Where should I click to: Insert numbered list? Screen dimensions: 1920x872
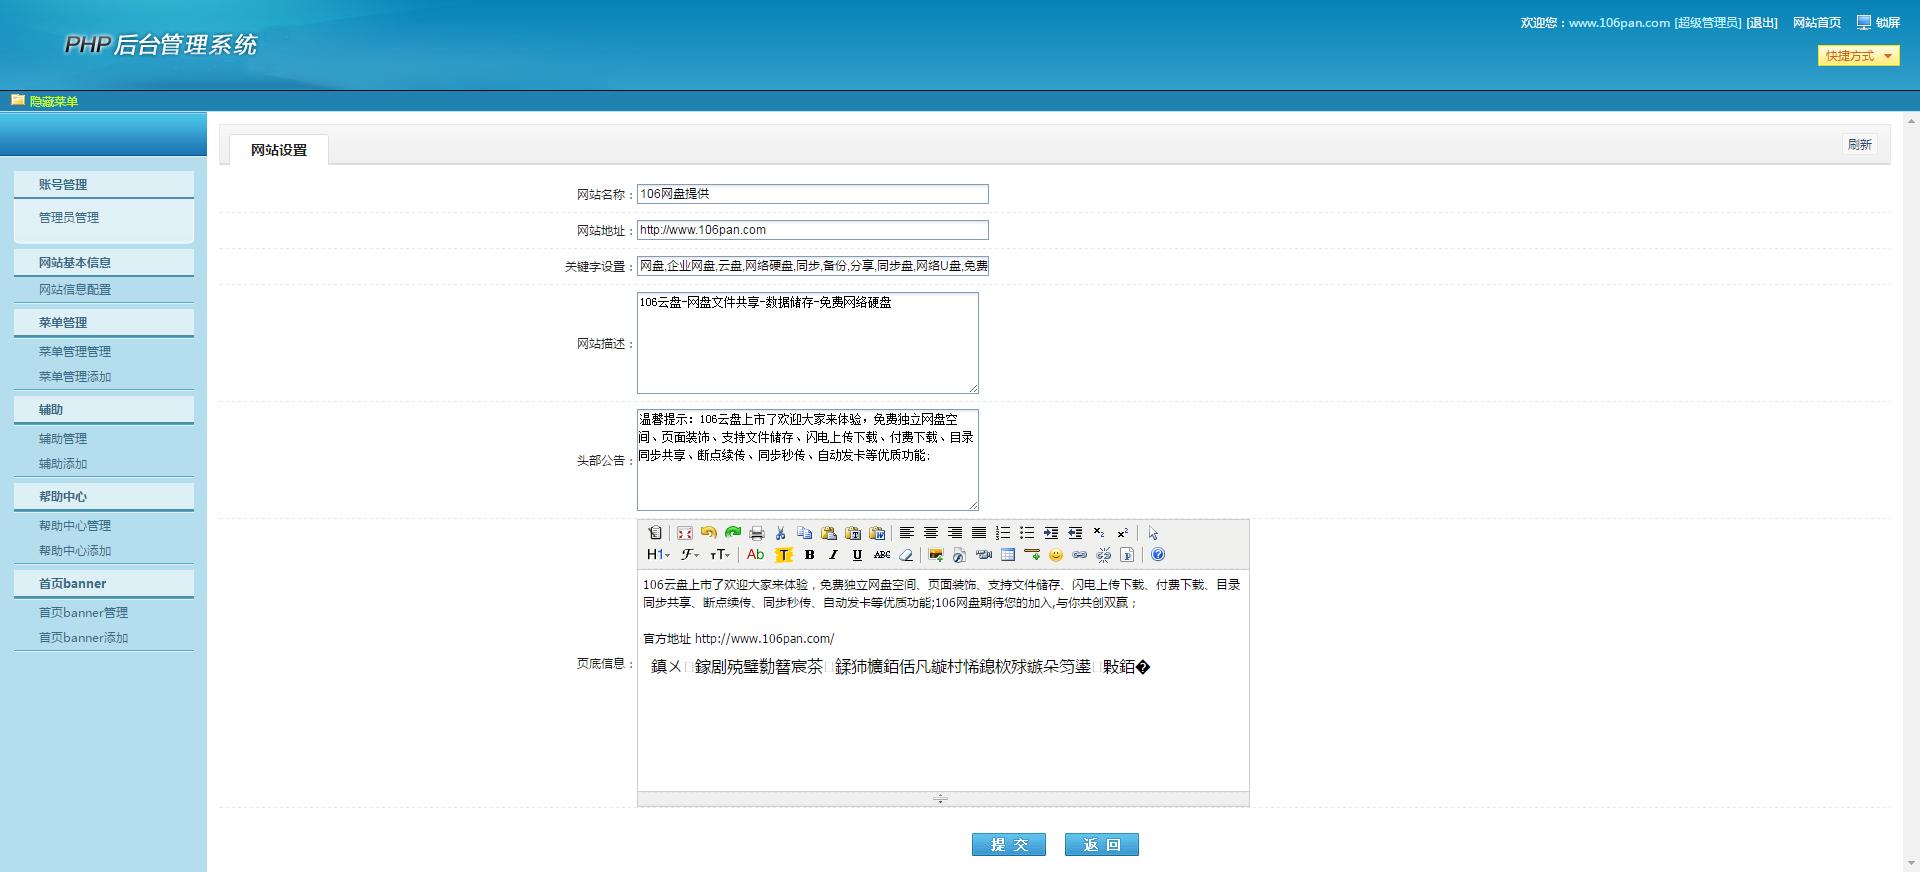point(1003,533)
